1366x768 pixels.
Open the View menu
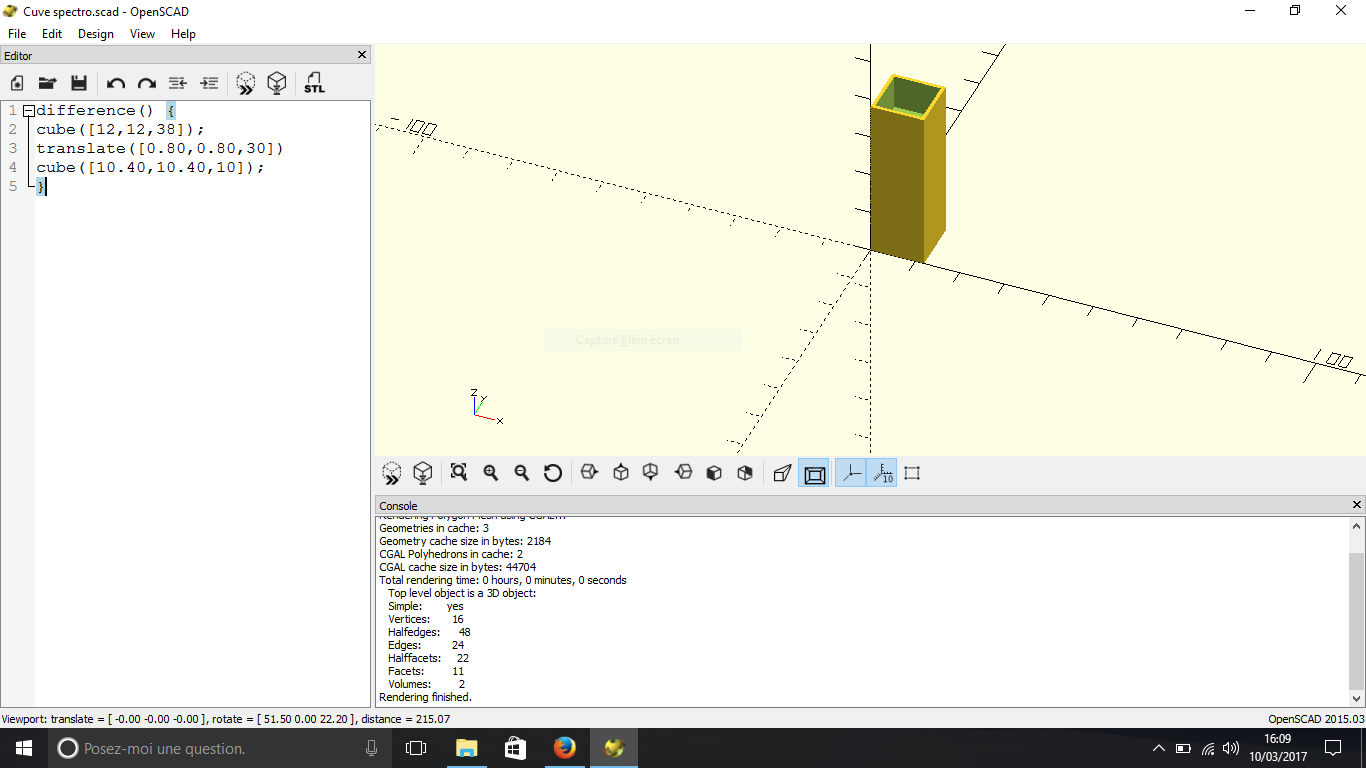click(x=142, y=34)
